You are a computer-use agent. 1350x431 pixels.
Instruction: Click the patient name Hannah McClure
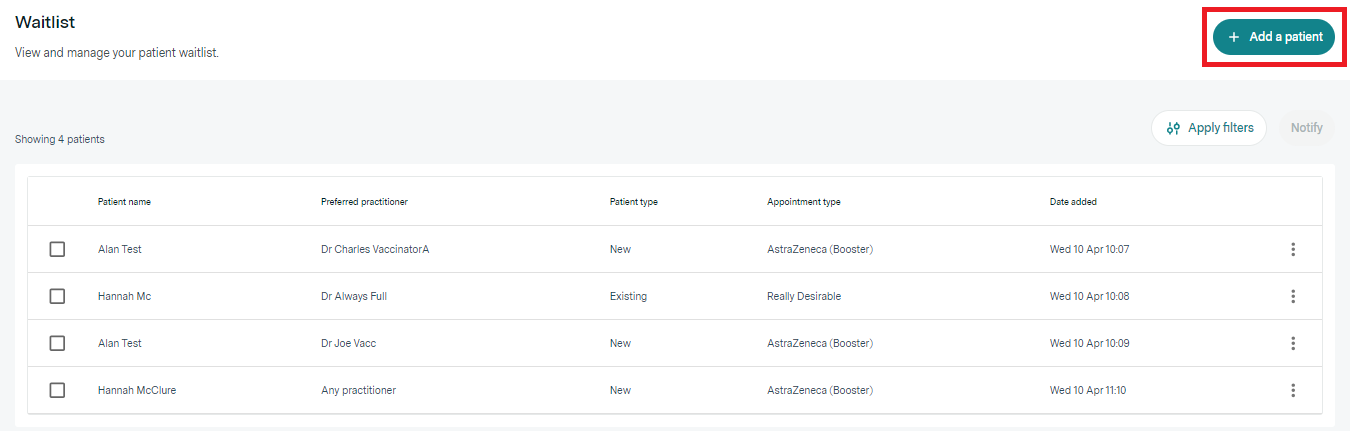click(137, 390)
